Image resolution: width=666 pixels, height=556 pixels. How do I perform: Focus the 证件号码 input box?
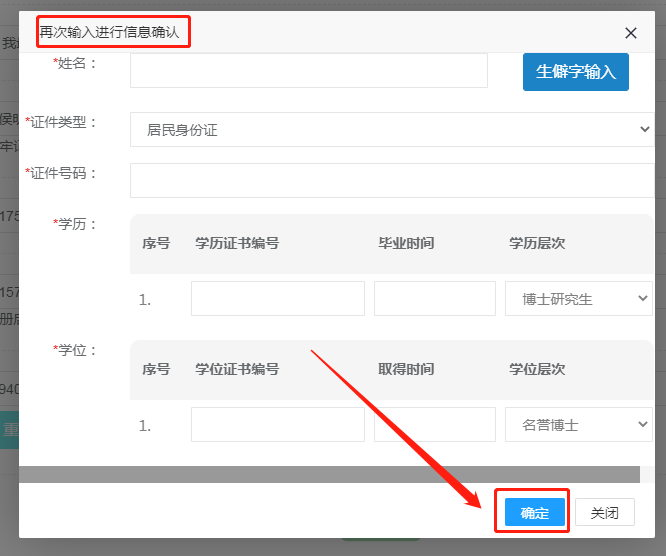point(391,180)
